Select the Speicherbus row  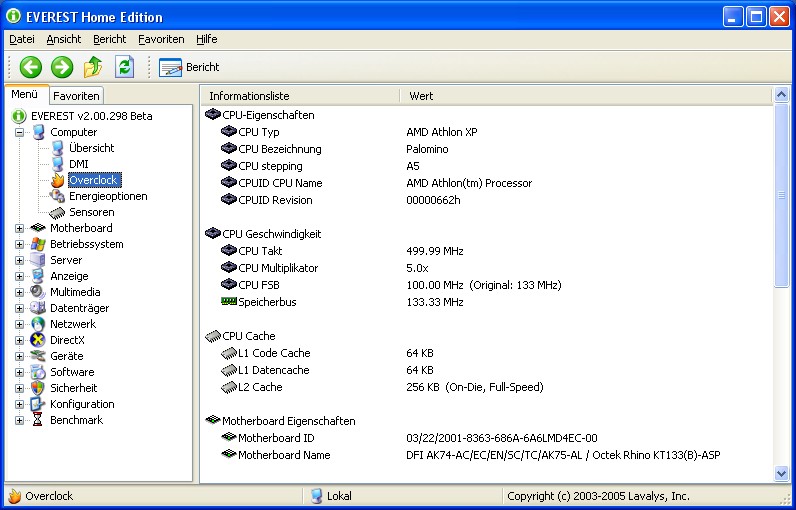487,302
